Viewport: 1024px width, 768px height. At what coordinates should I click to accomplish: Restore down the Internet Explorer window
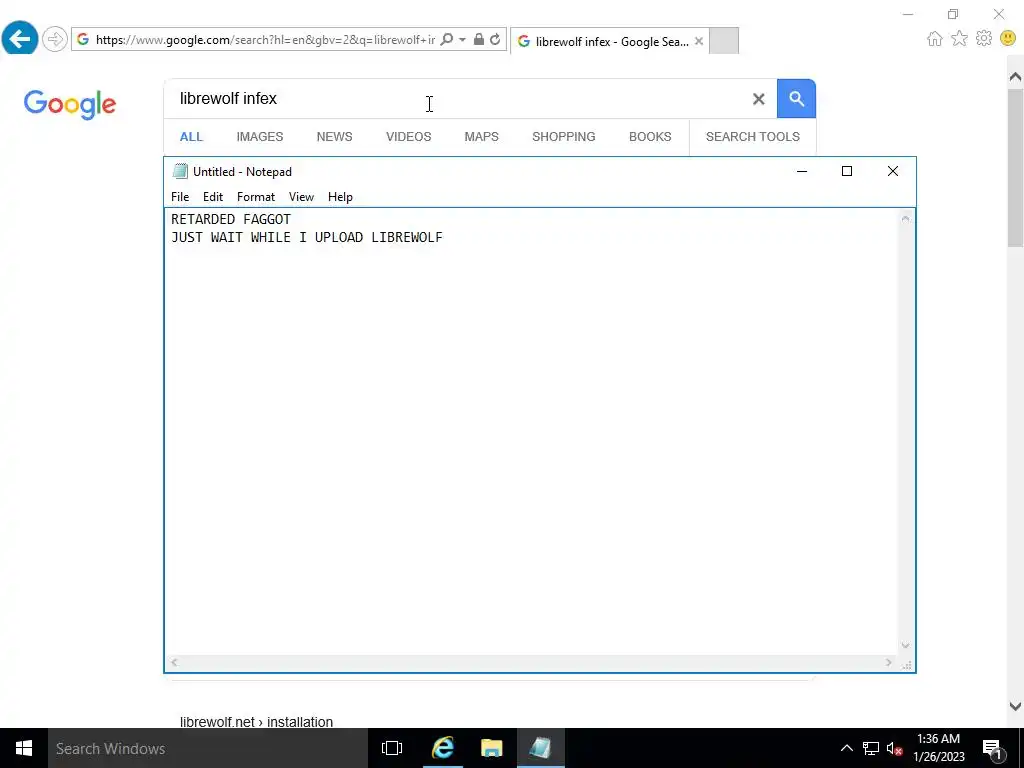[953, 14]
